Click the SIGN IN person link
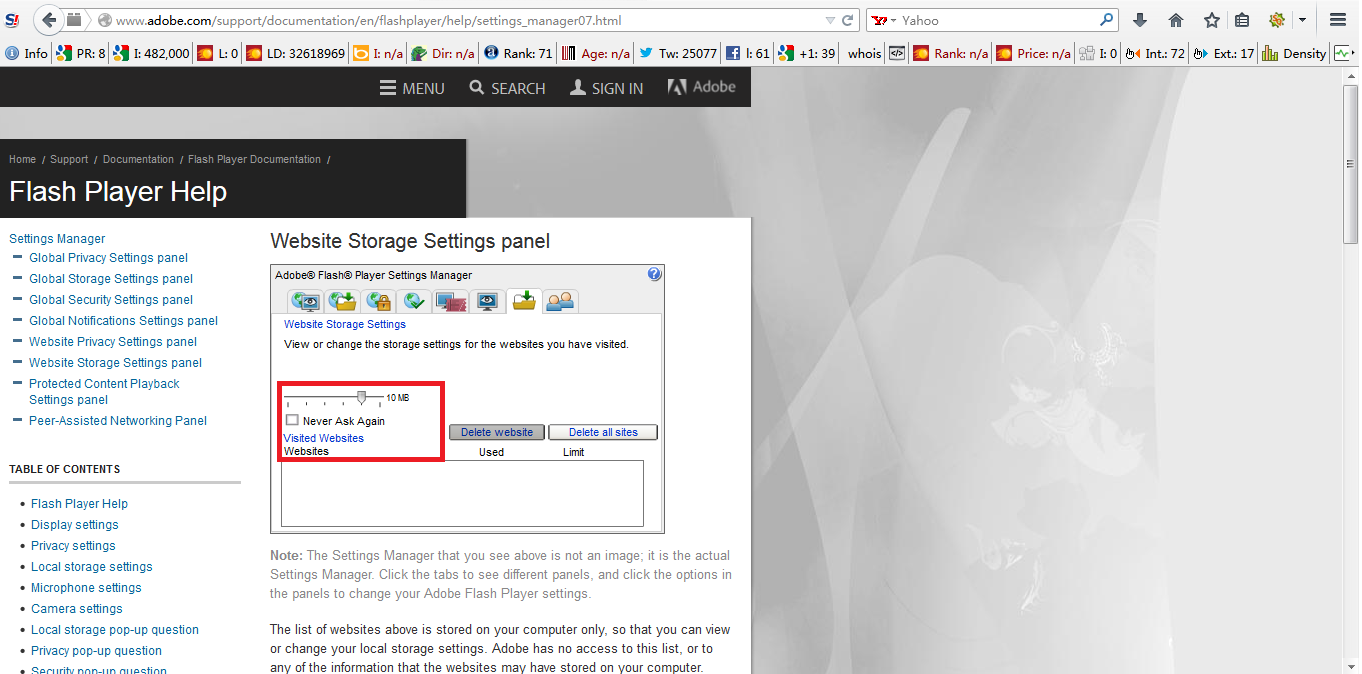 pos(606,88)
